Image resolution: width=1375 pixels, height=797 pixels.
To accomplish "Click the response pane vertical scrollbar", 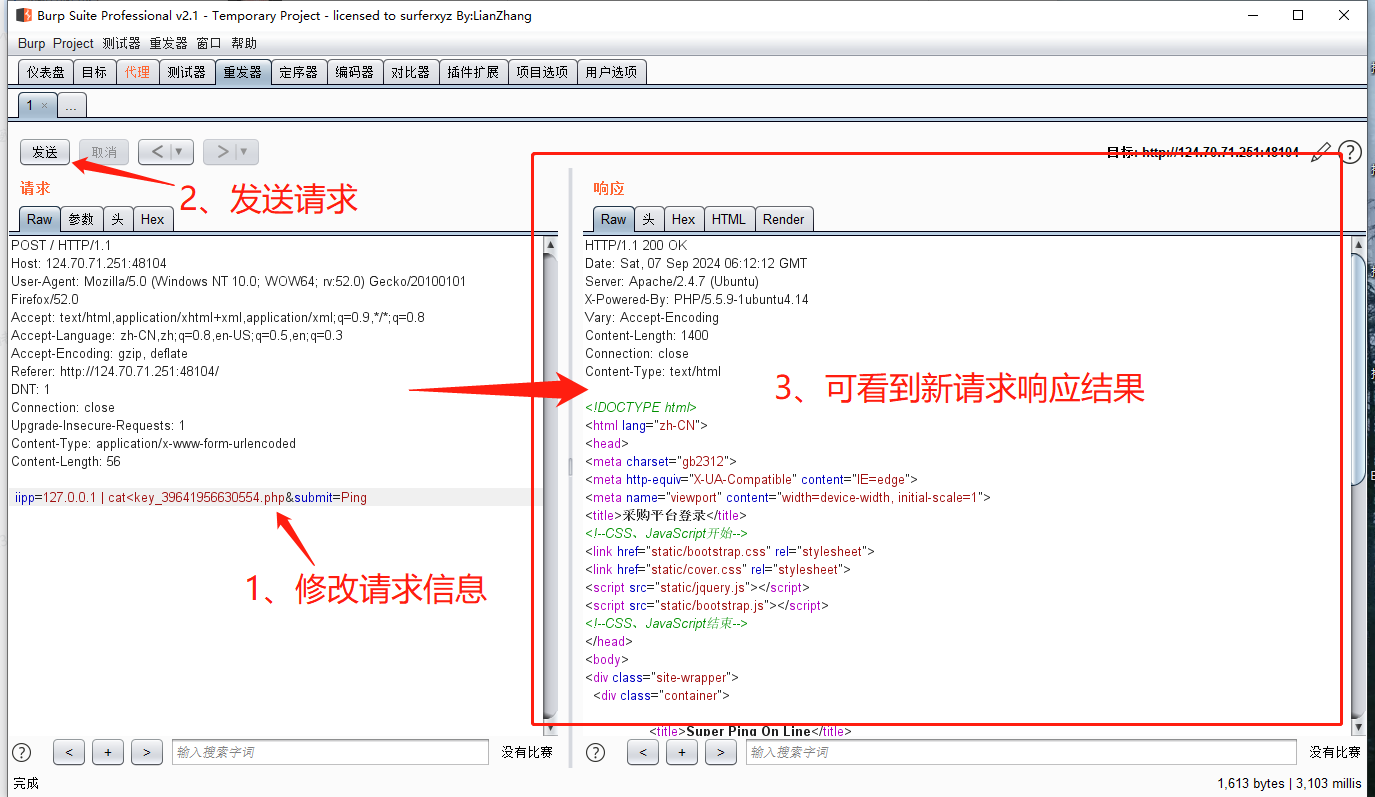I will click(x=1357, y=485).
